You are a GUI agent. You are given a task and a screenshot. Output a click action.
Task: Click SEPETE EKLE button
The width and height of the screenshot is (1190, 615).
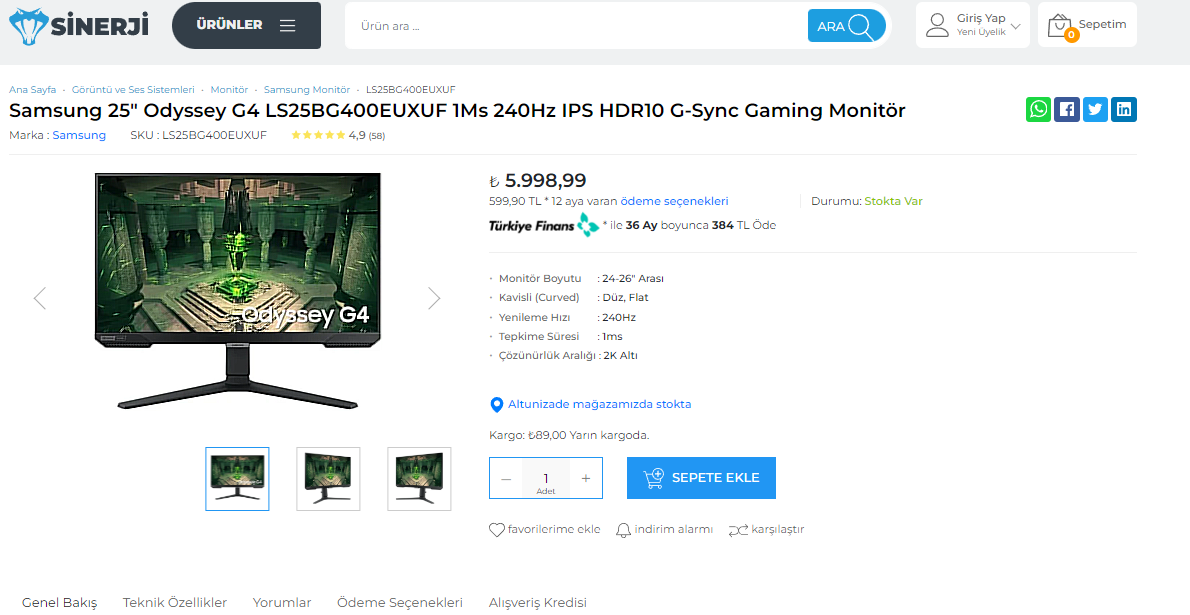click(x=701, y=478)
